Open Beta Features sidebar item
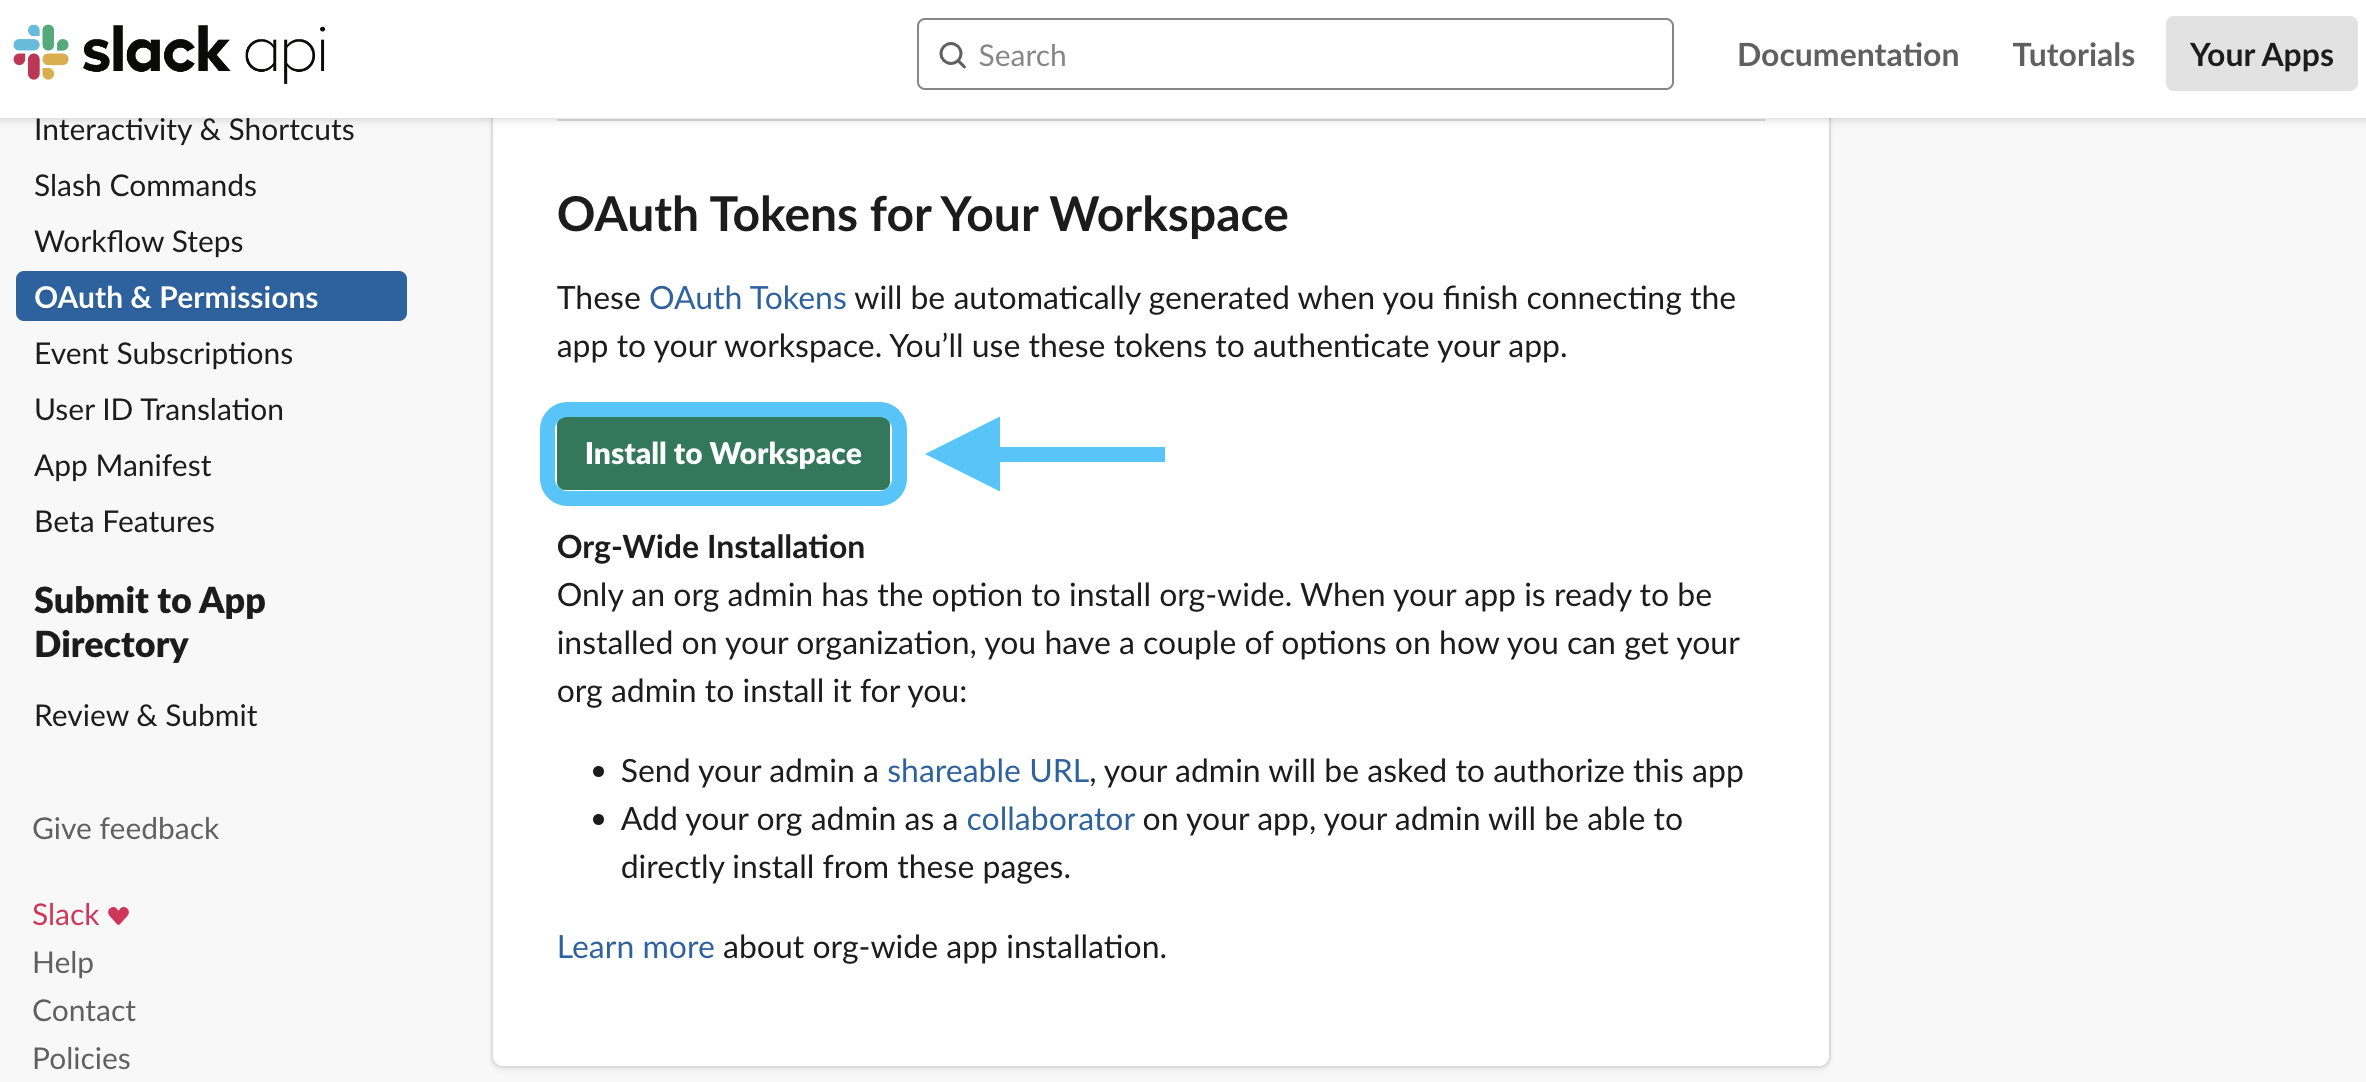Viewport: 2366px width, 1082px height. click(x=124, y=522)
